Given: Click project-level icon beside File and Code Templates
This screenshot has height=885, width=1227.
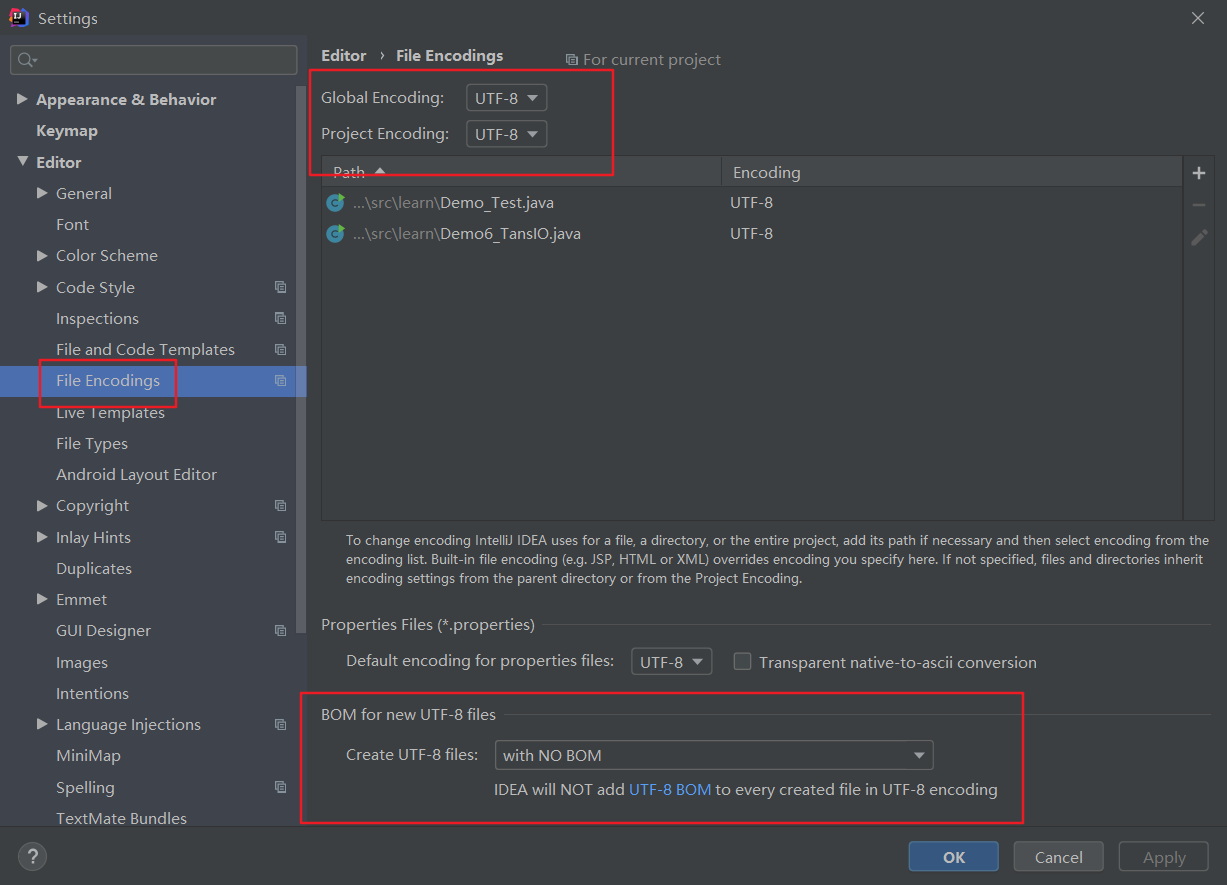Looking at the screenshot, I should [x=280, y=349].
